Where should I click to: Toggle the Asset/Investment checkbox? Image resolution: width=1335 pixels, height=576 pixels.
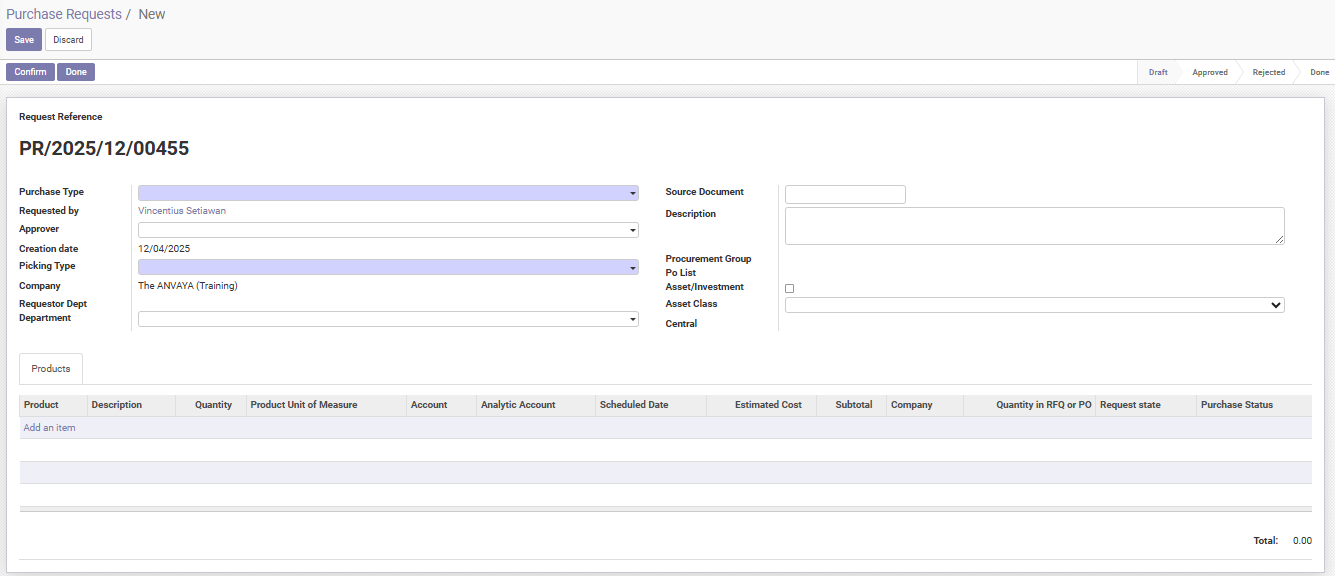pos(789,288)
